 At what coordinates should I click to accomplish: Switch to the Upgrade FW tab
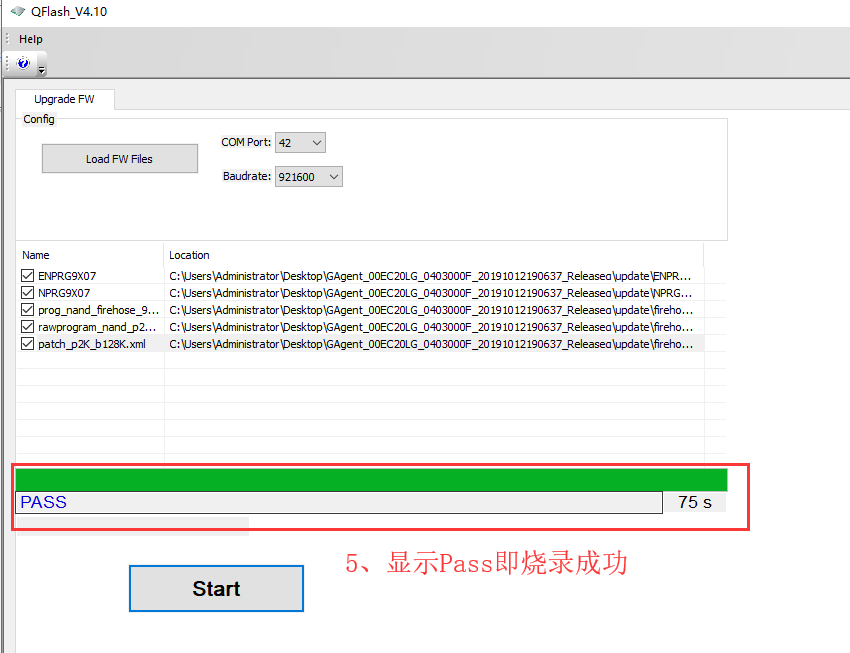click(64, 99)
